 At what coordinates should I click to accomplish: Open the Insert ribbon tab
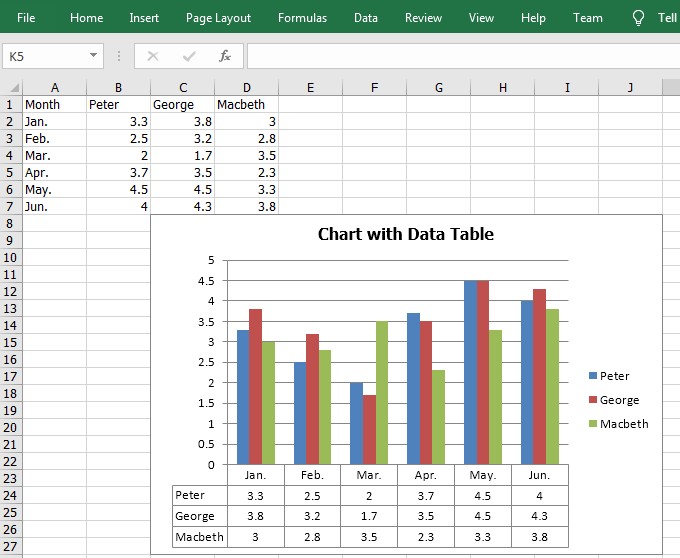[144, 18]
